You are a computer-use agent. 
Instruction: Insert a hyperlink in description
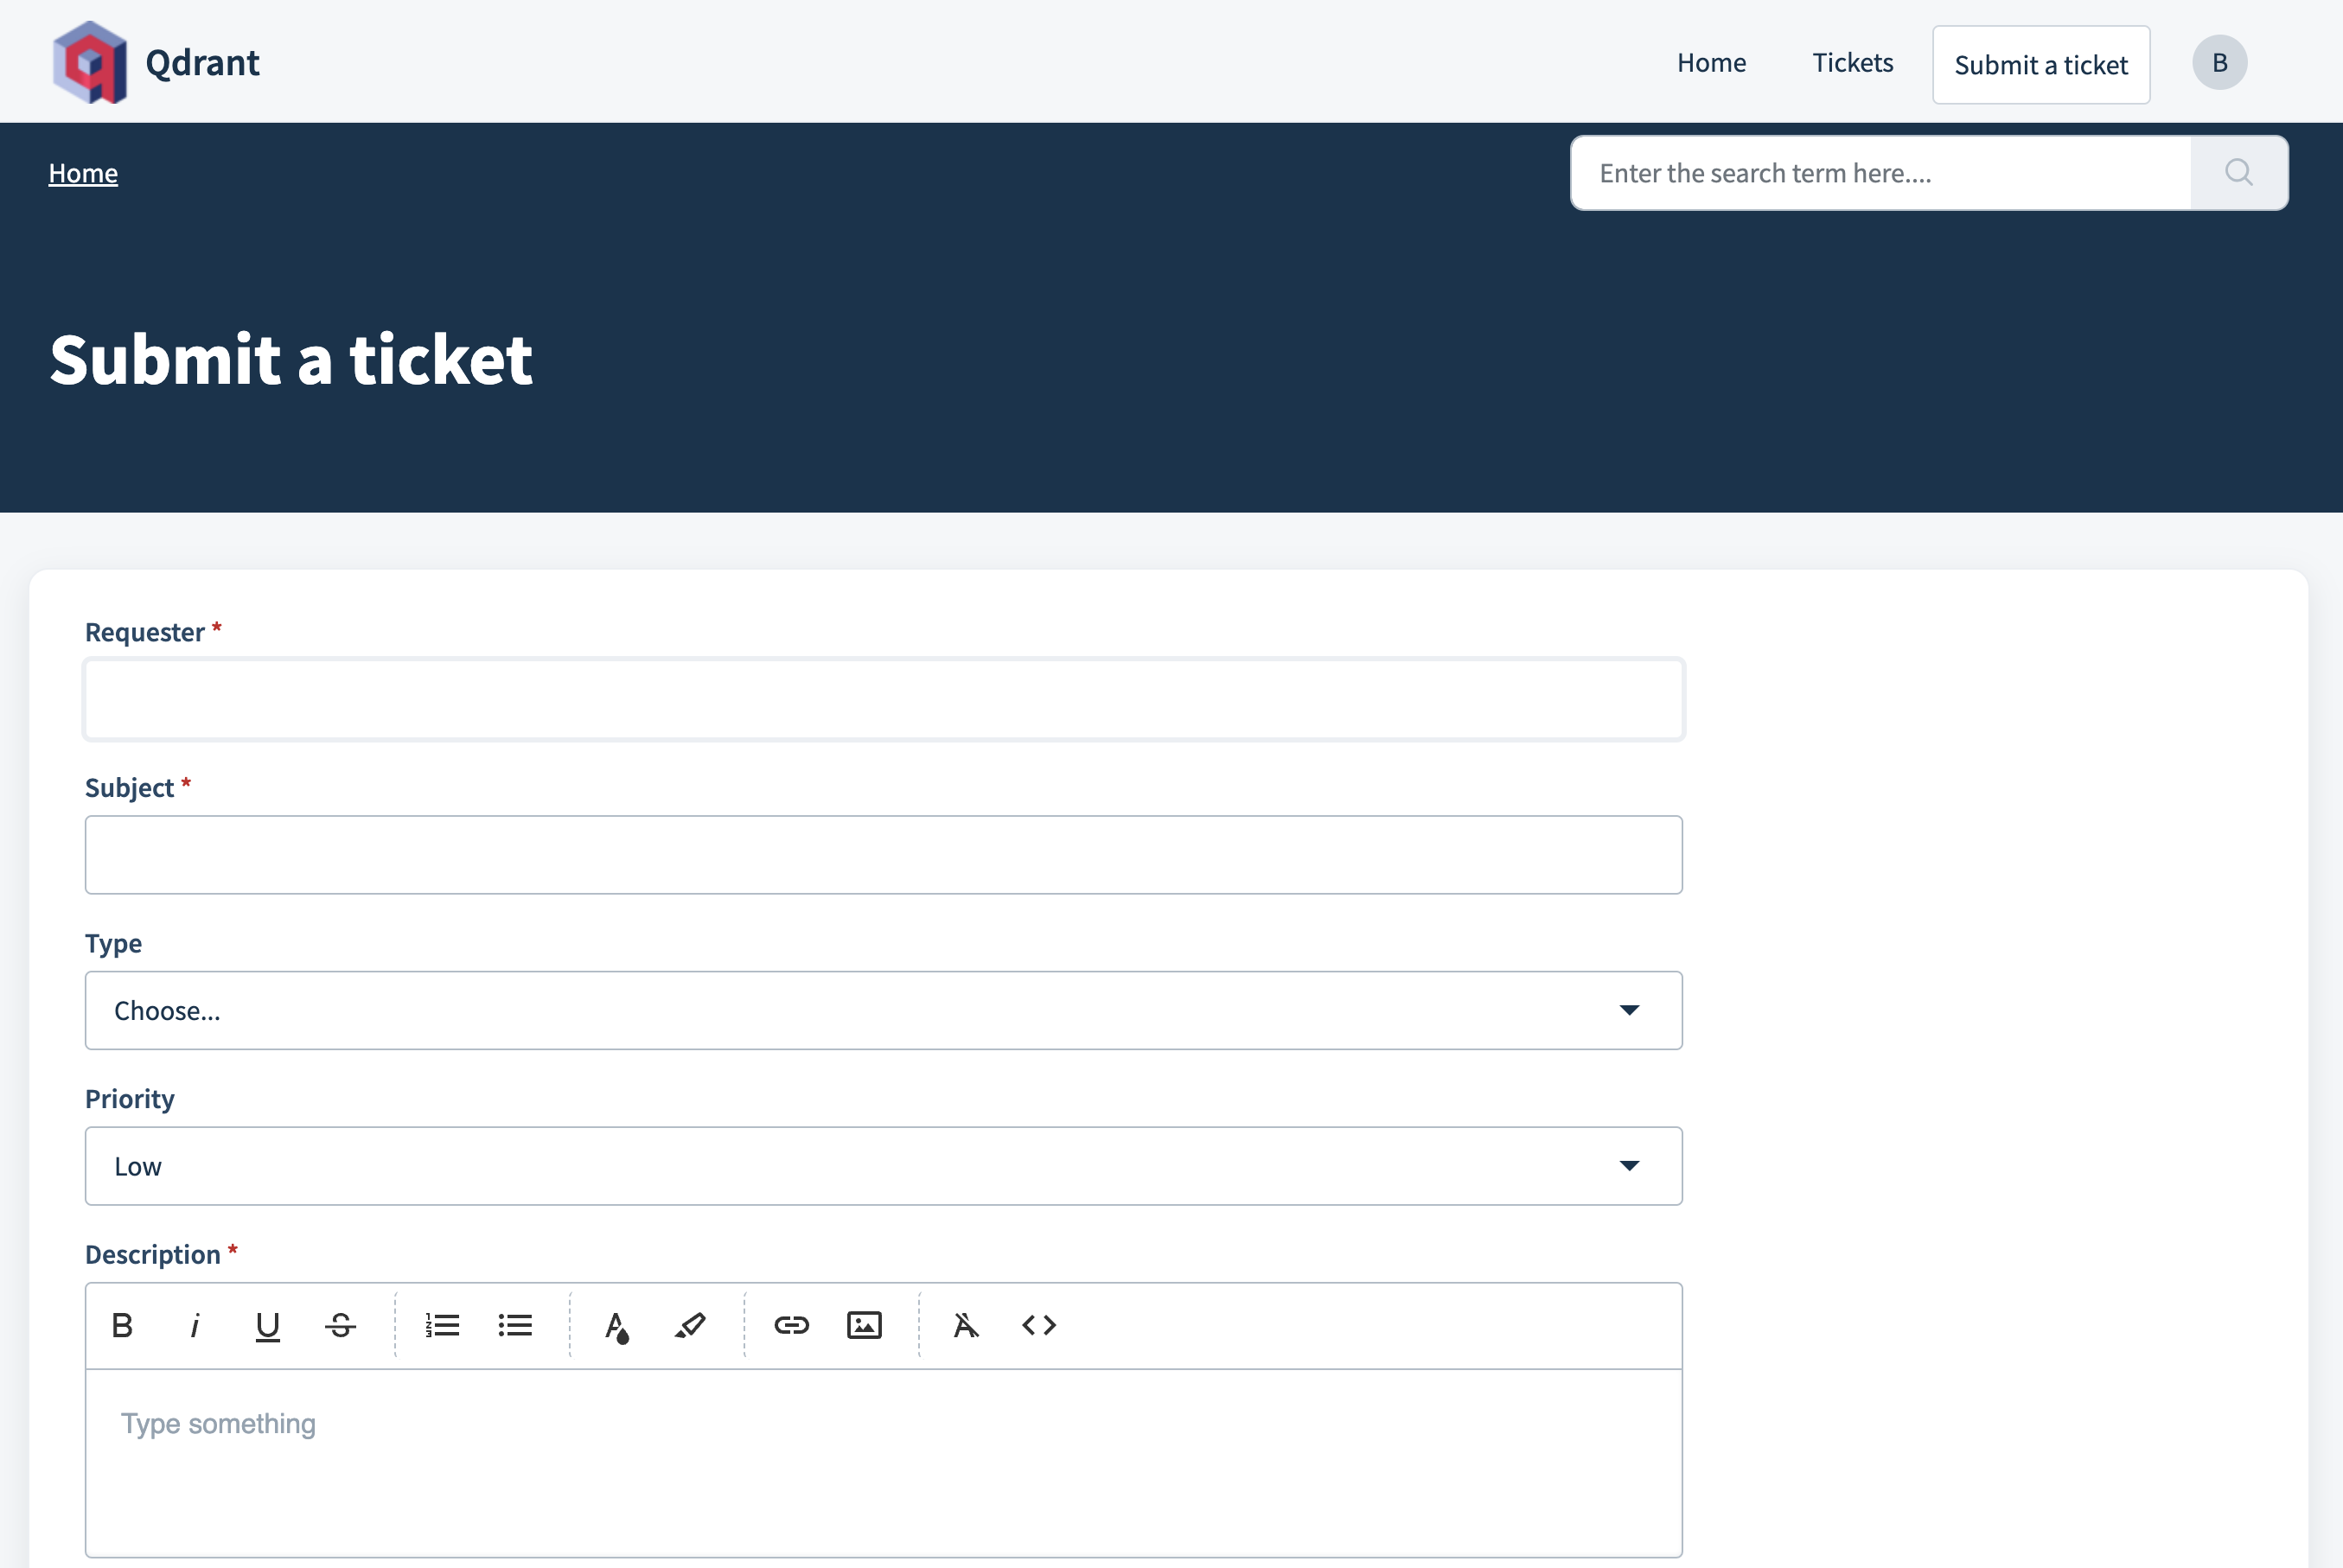[x=791, y=1325]
